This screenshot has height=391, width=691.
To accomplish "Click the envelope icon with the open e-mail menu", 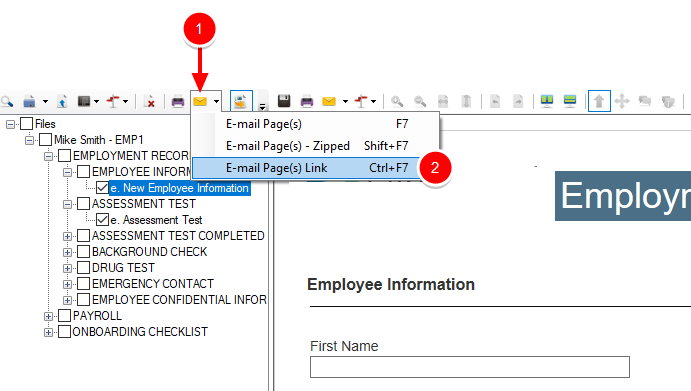I will 200,101.
